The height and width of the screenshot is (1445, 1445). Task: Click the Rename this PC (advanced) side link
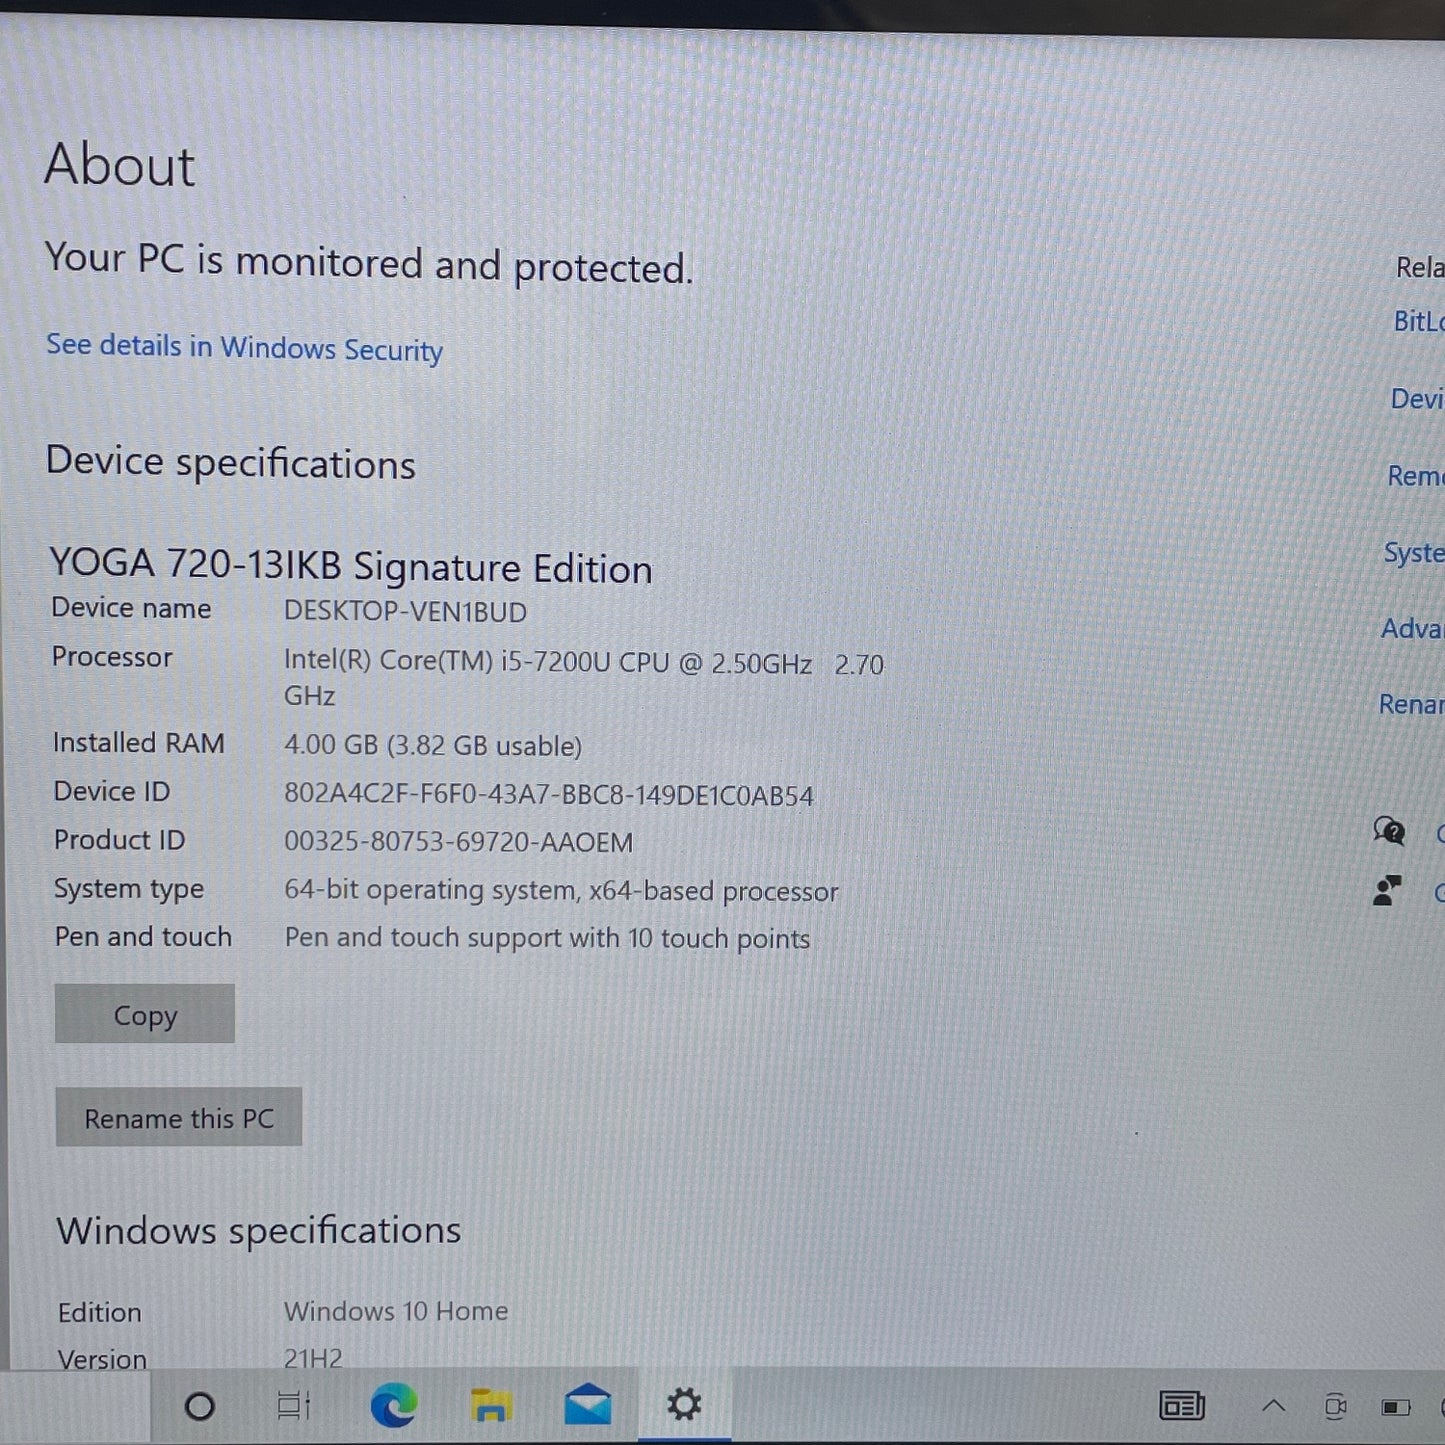(x=1411, y=704)
